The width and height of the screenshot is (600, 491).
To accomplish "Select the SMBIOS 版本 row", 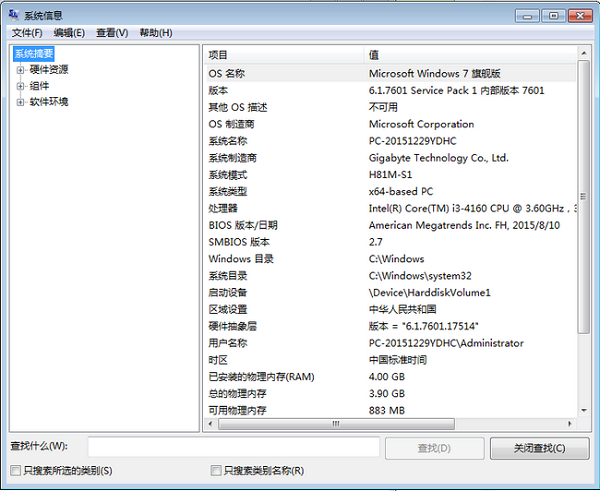I will (x=391, y=242).
